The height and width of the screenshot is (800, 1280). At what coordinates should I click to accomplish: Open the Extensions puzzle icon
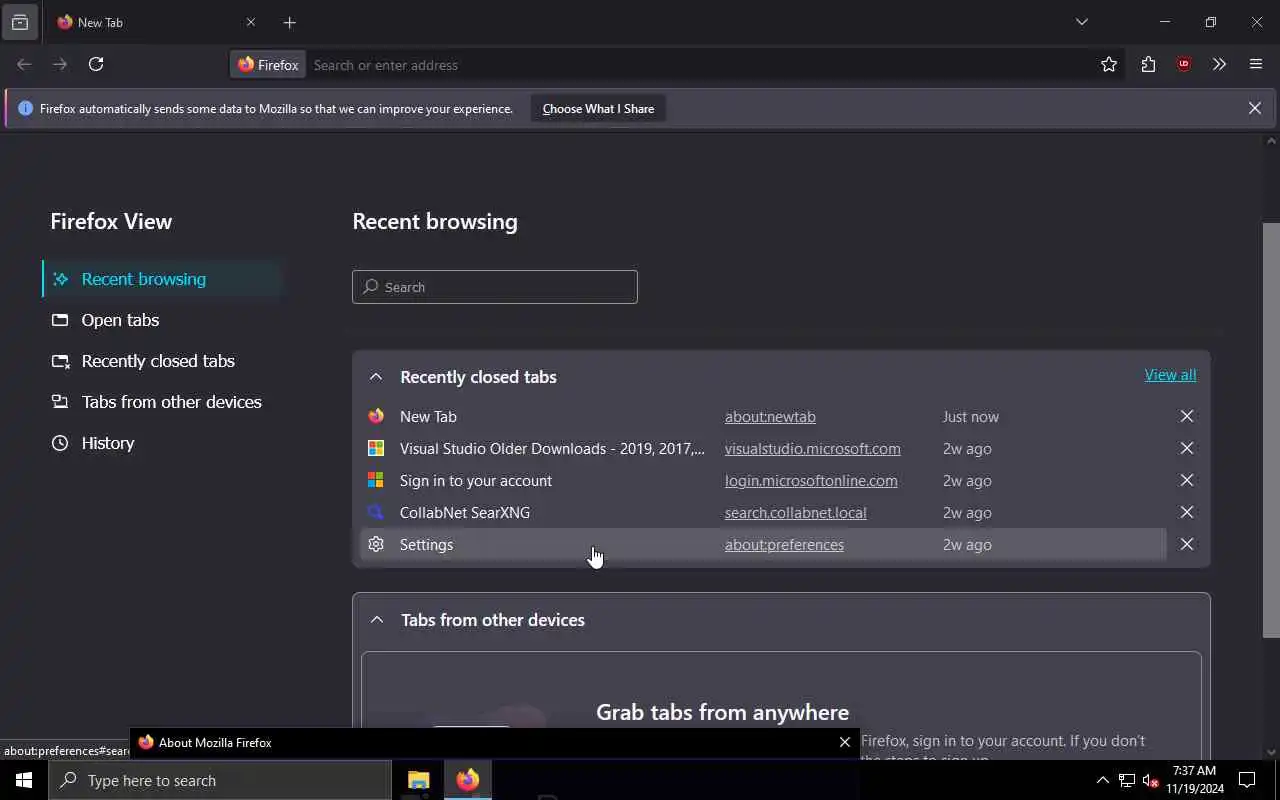tap(1148, 64)
